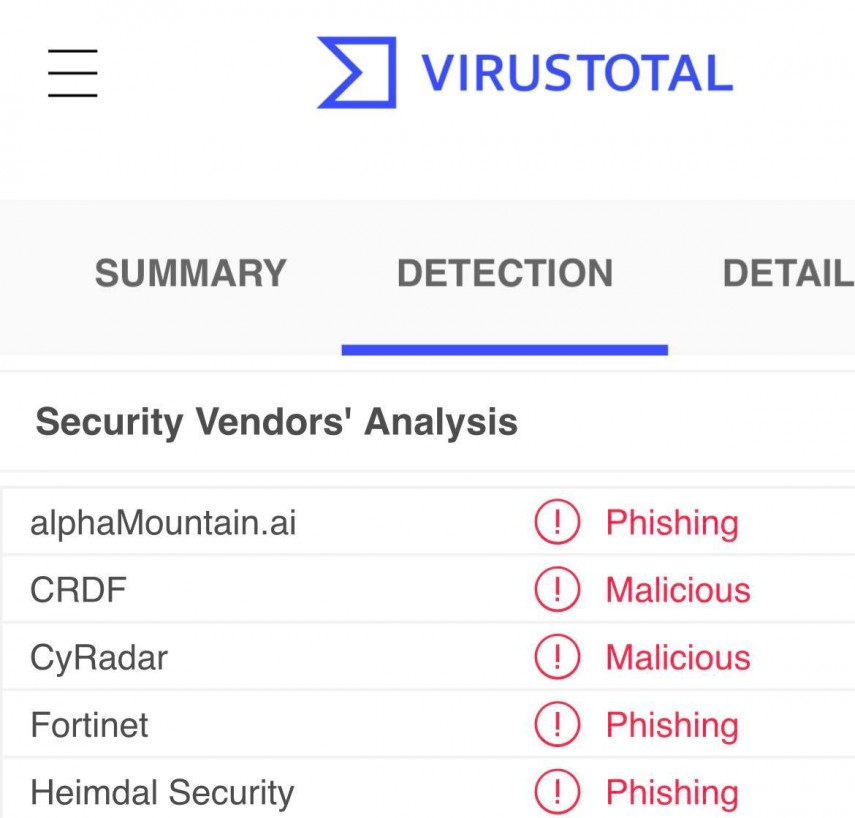Click the CyRadar exclamation icon
The height and width of the screenshot is (818, 855).
click(557, 657)
